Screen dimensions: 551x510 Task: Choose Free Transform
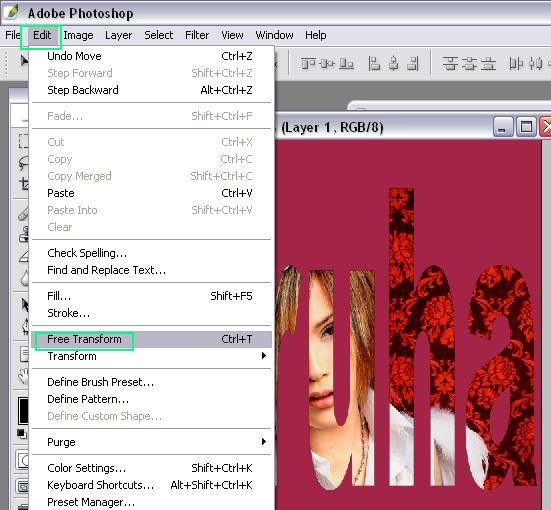151,339
